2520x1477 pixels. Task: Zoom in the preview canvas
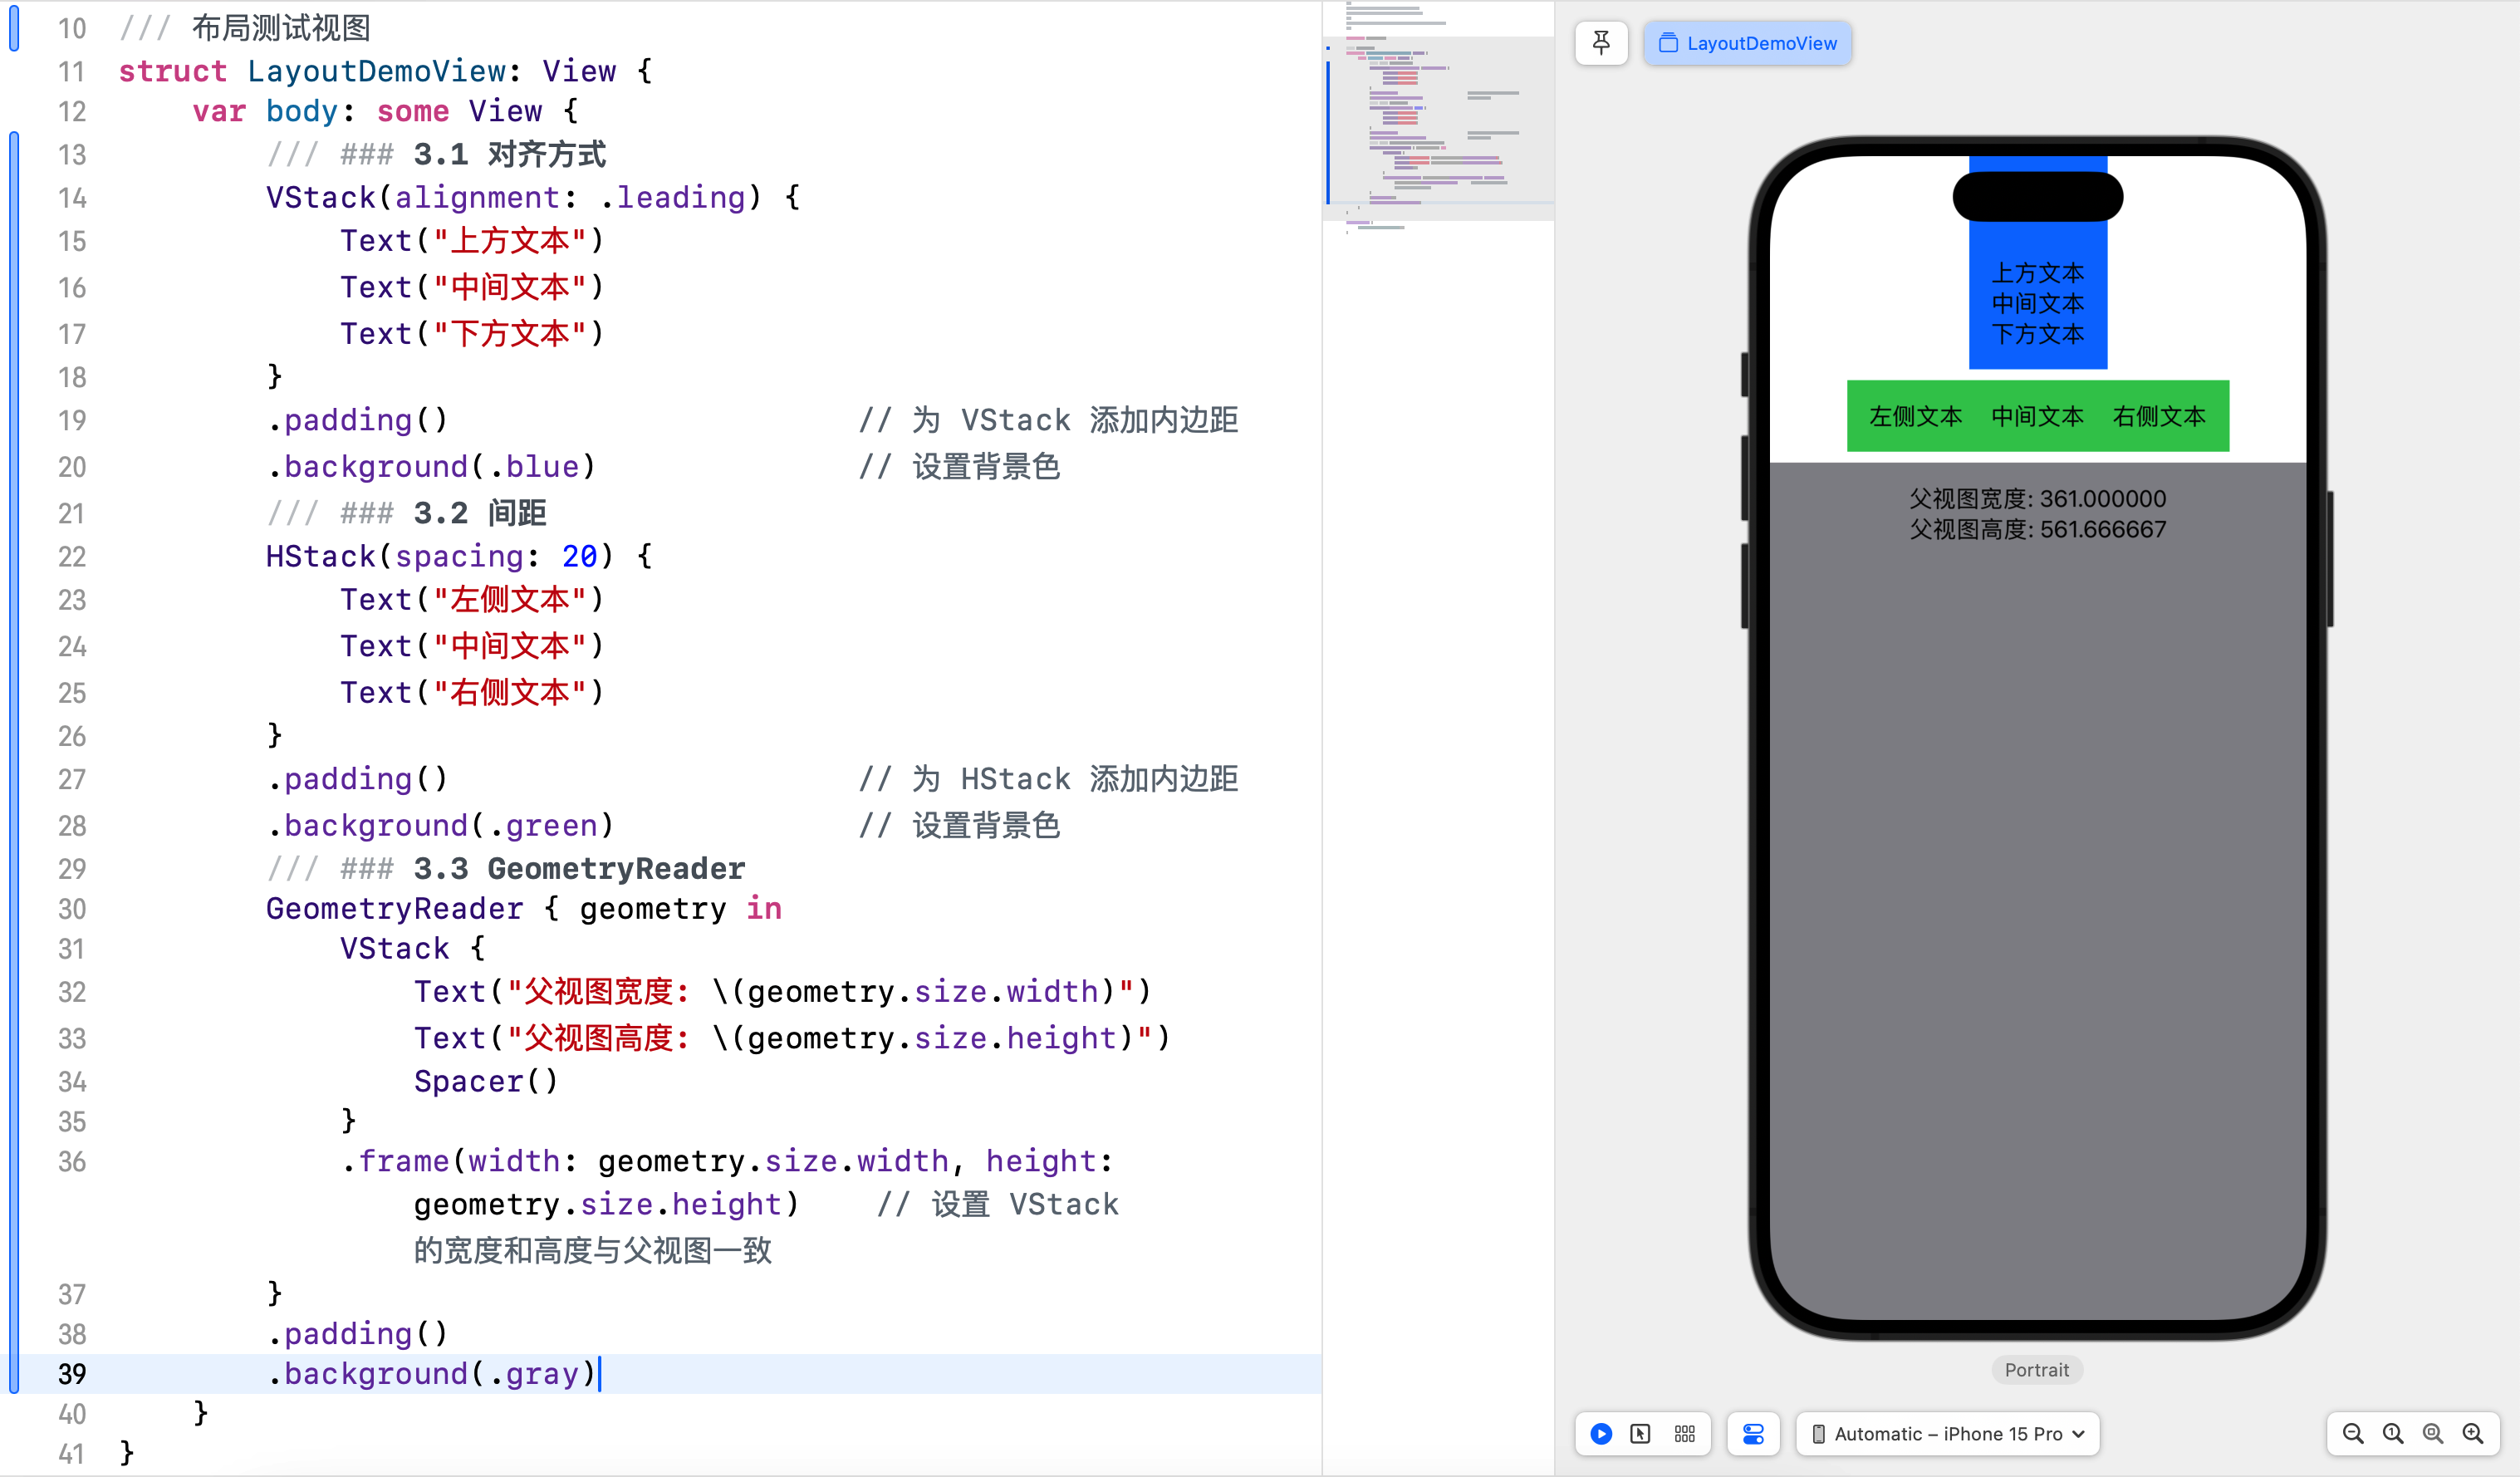2473,1433
